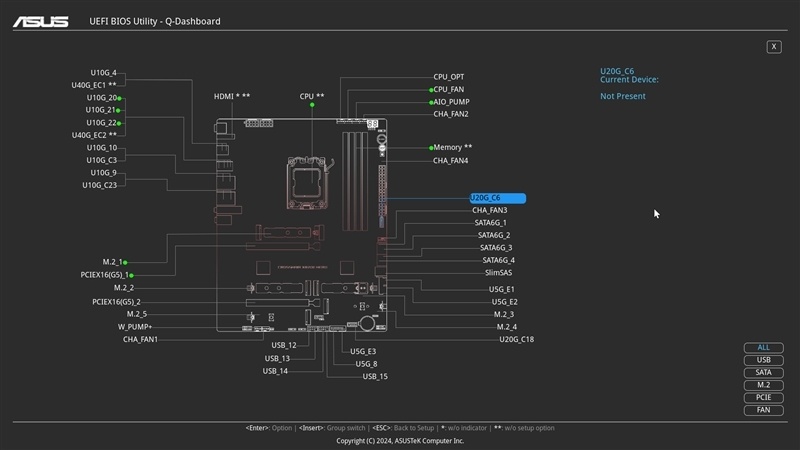Select the U5G_8 label

[x=366, y=364]
